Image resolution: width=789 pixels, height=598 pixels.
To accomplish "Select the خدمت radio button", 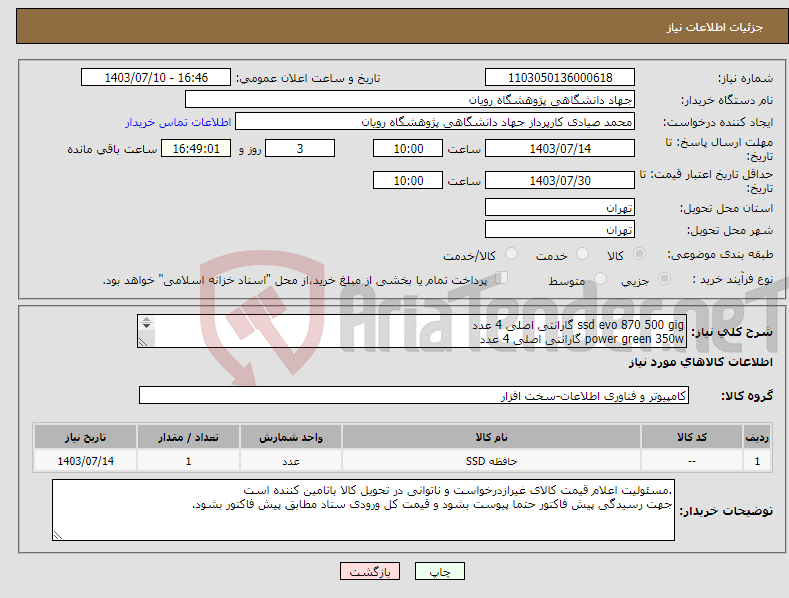I will coord(582,254).
